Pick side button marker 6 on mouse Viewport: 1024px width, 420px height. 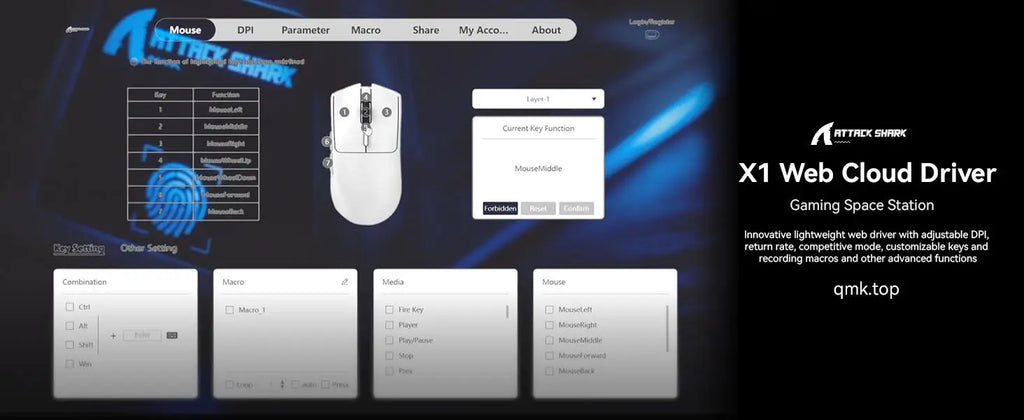[x=327, y=142]
